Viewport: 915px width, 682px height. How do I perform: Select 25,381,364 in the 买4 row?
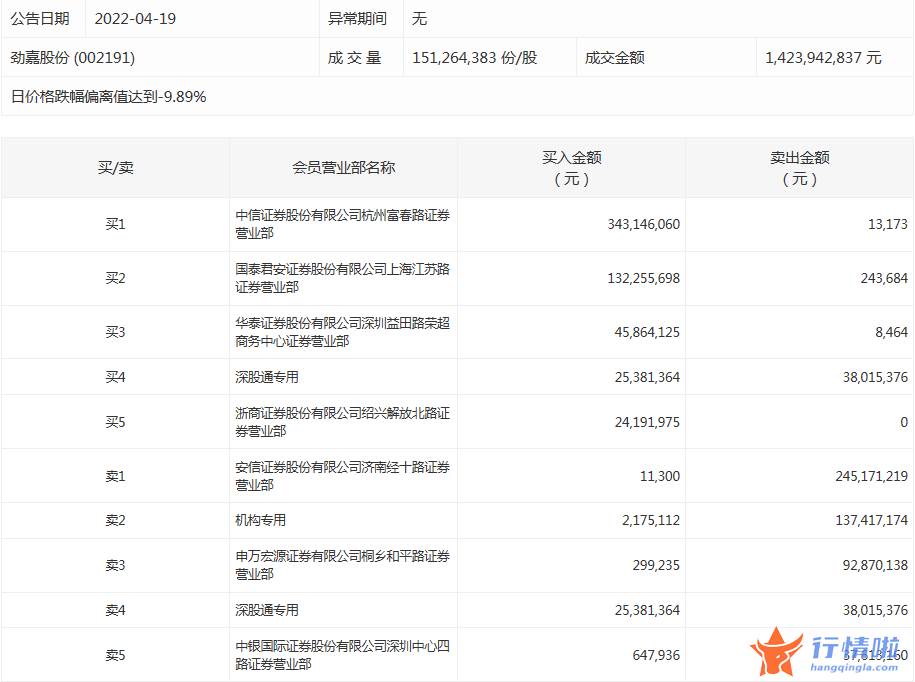647,377
